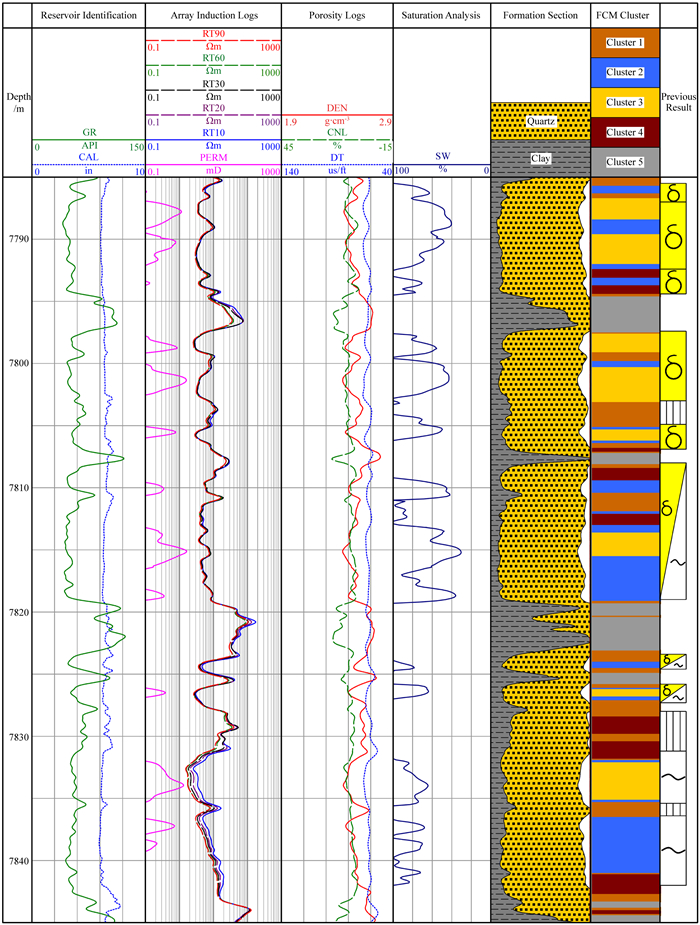
Task: Click the Cluster 4 dark red legend
Action: coord(625,132)
